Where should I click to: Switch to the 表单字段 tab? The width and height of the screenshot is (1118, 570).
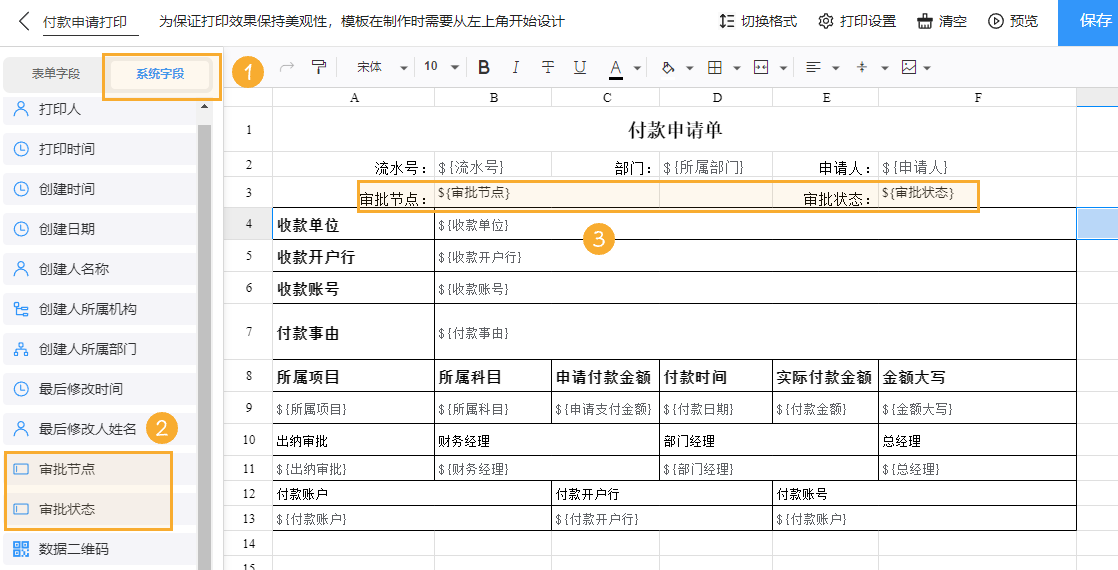click(x=55, y=74)
